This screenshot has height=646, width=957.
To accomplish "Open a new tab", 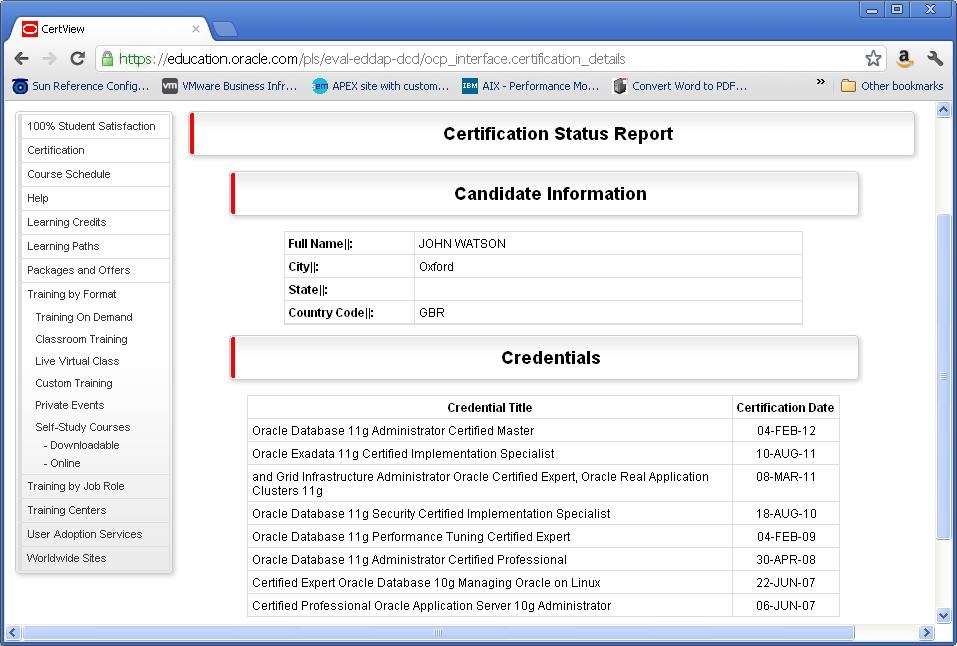I will point(224,29).
